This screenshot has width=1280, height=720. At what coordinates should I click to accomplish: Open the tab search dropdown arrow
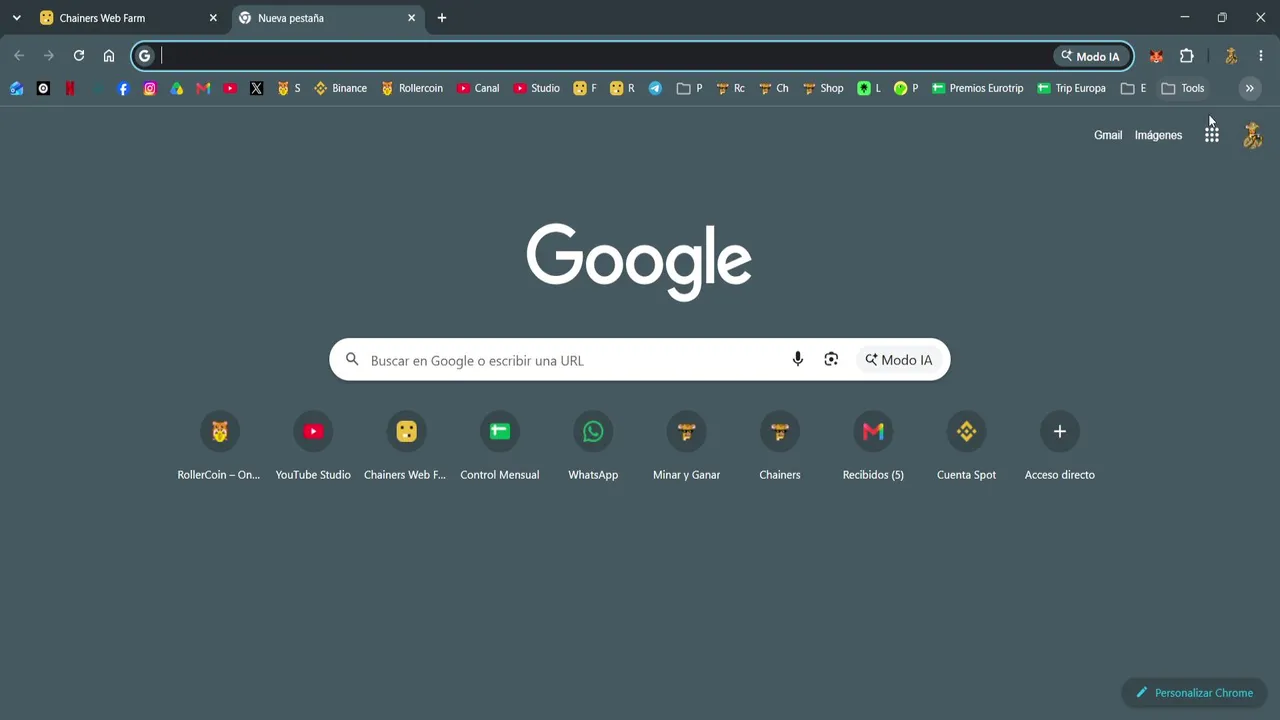coord(16,18)
